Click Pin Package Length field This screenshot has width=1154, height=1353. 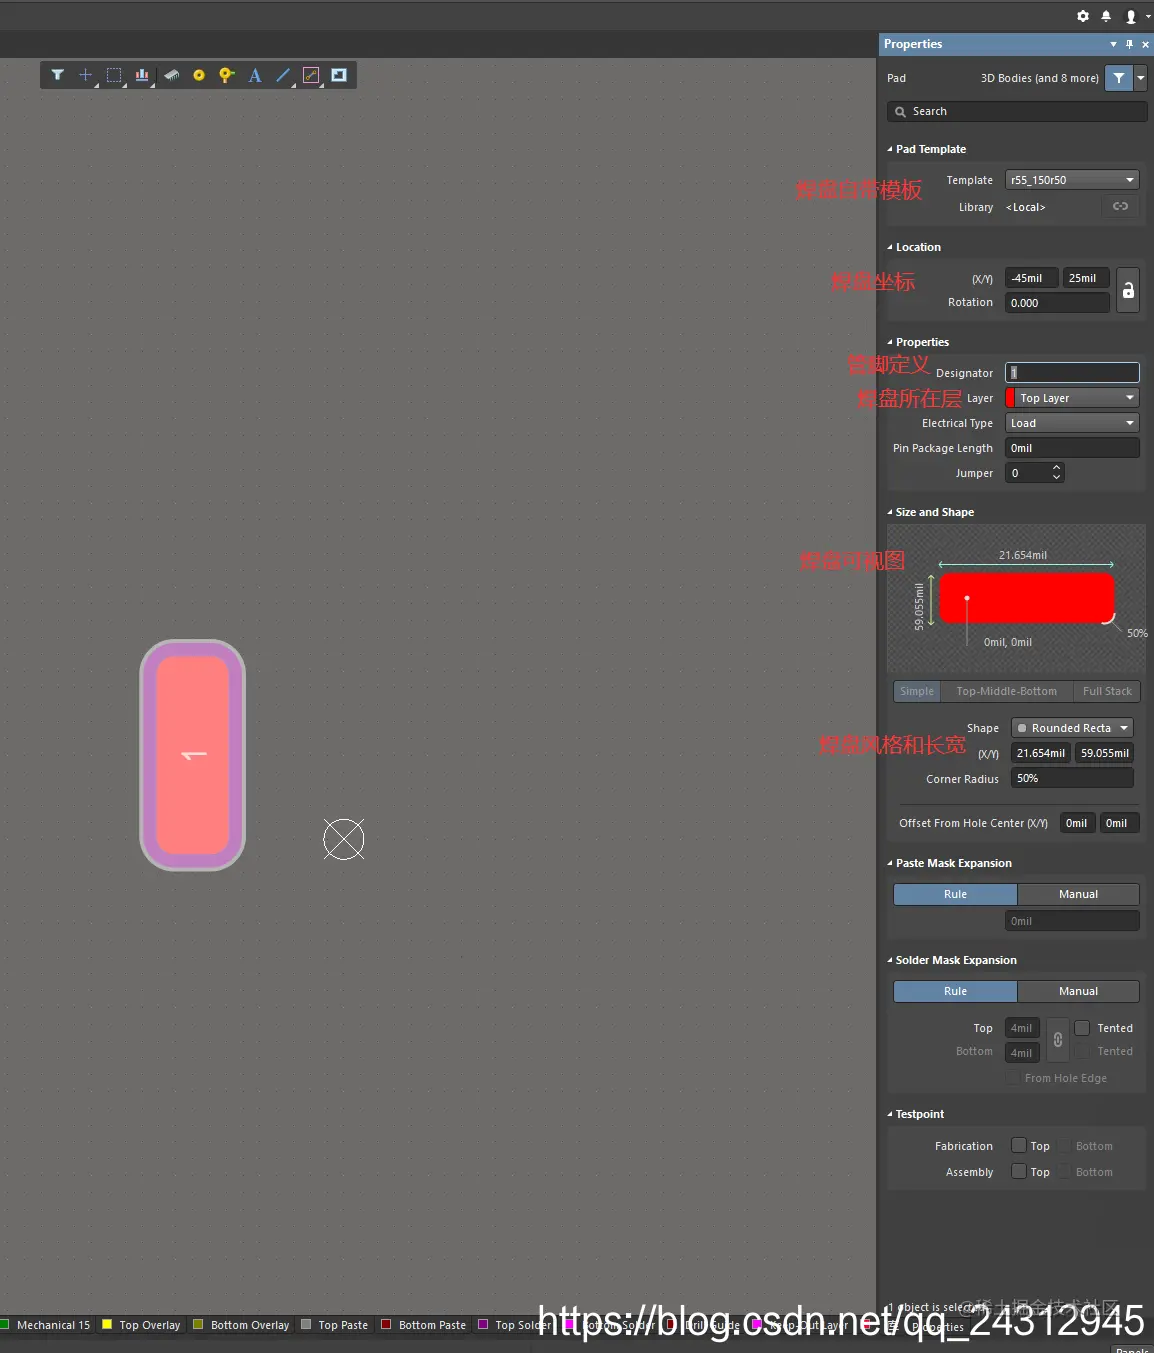coord(1072,448)
